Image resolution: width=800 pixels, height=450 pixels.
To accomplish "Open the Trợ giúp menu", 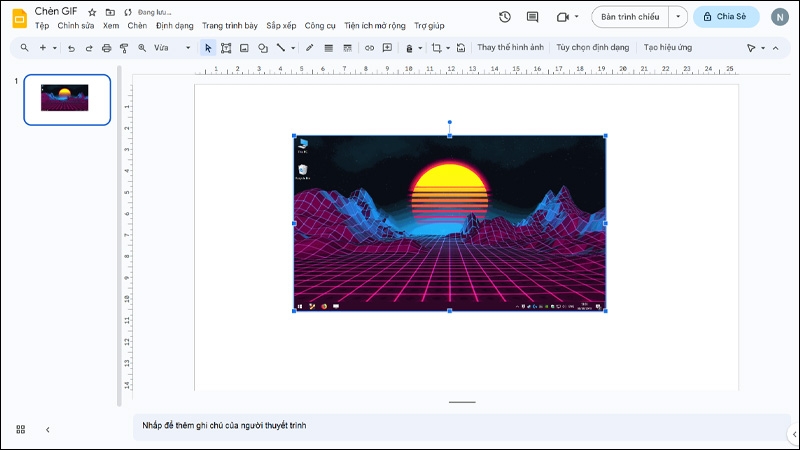I will pyautogui.click(x=429, y=26).
